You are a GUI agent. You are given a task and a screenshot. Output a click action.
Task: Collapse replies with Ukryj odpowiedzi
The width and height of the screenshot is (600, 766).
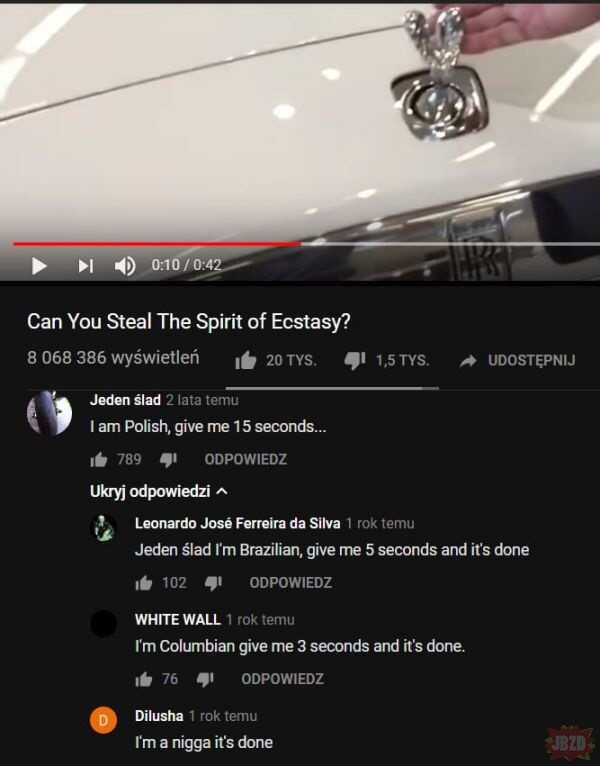tap(159, 491)
